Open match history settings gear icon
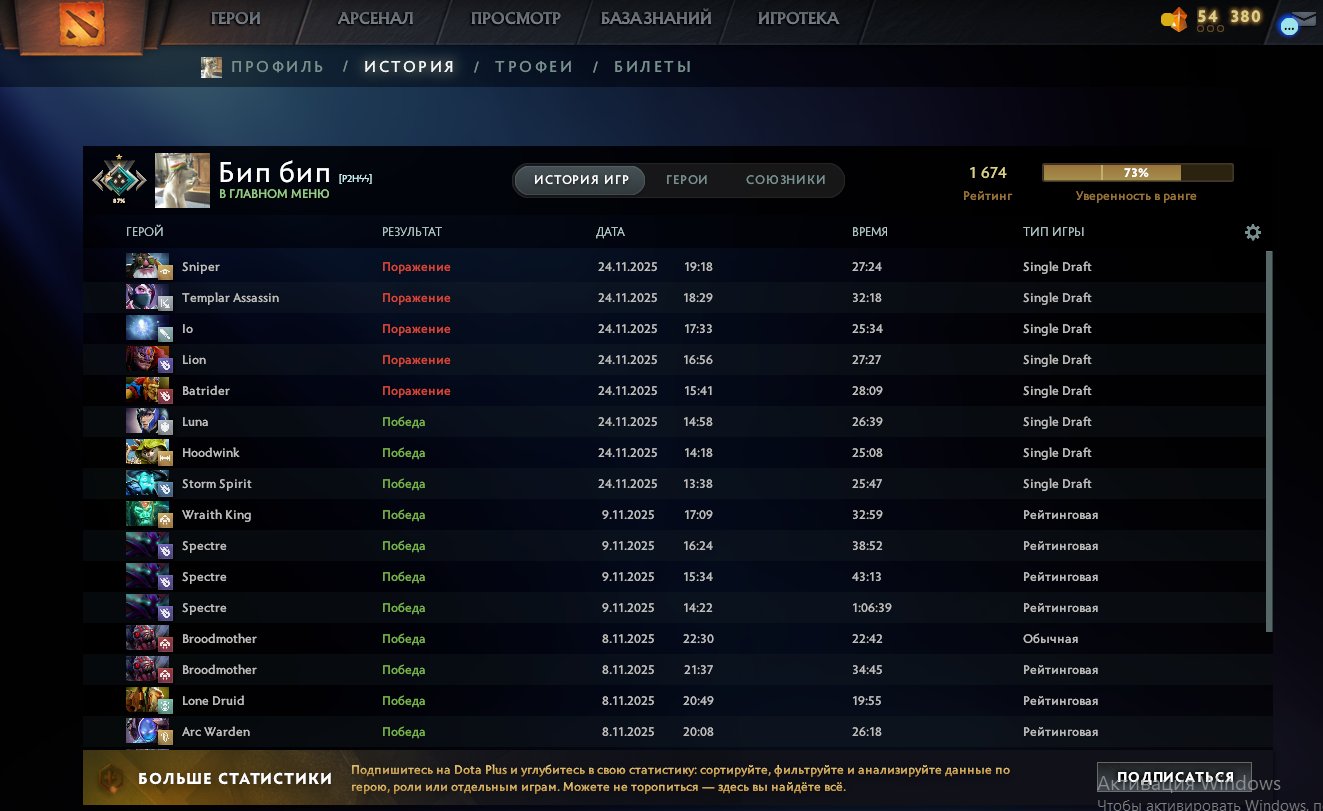 coord(1252,232)
